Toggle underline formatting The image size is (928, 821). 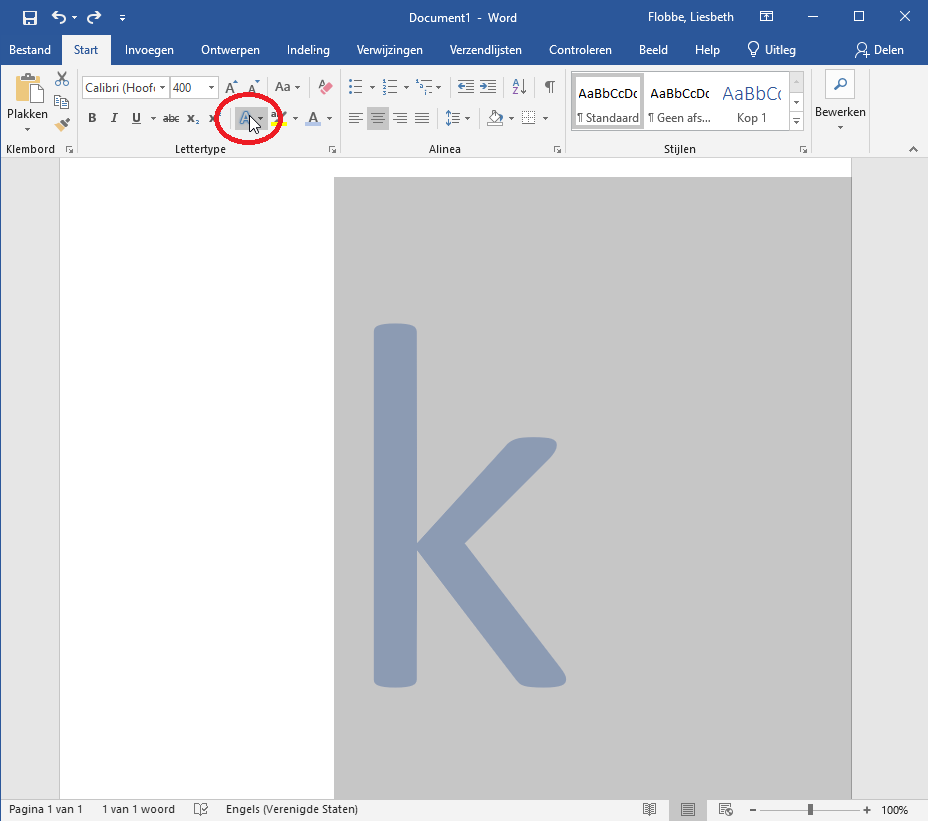[x=137, y=118]
